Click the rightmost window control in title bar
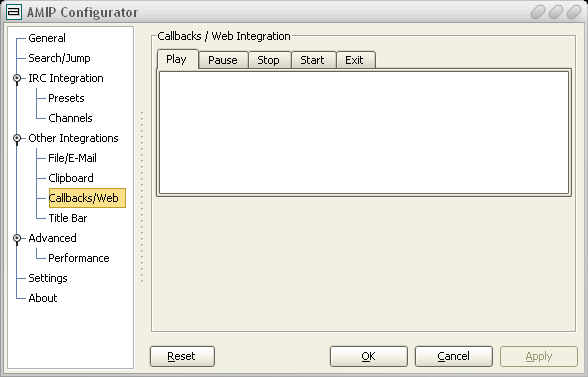This screenshot has height=377, width=588. 574,12
